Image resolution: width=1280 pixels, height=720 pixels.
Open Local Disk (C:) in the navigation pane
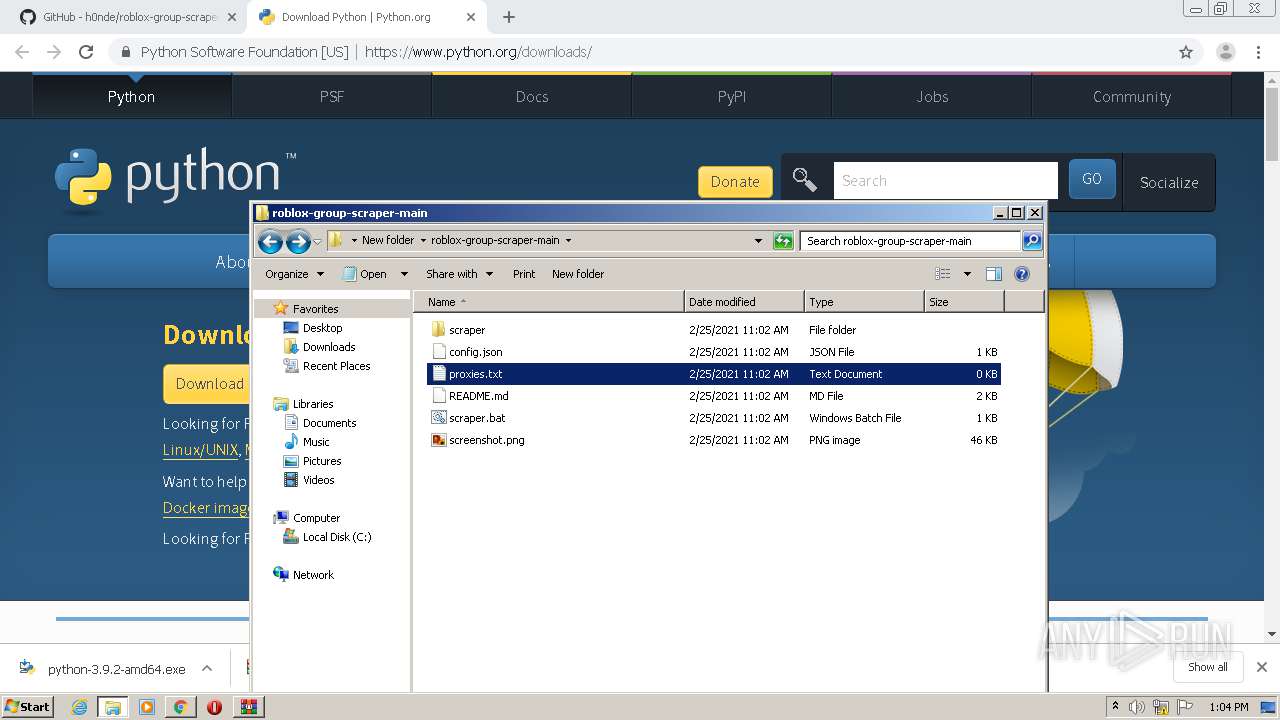click(337, 537)
